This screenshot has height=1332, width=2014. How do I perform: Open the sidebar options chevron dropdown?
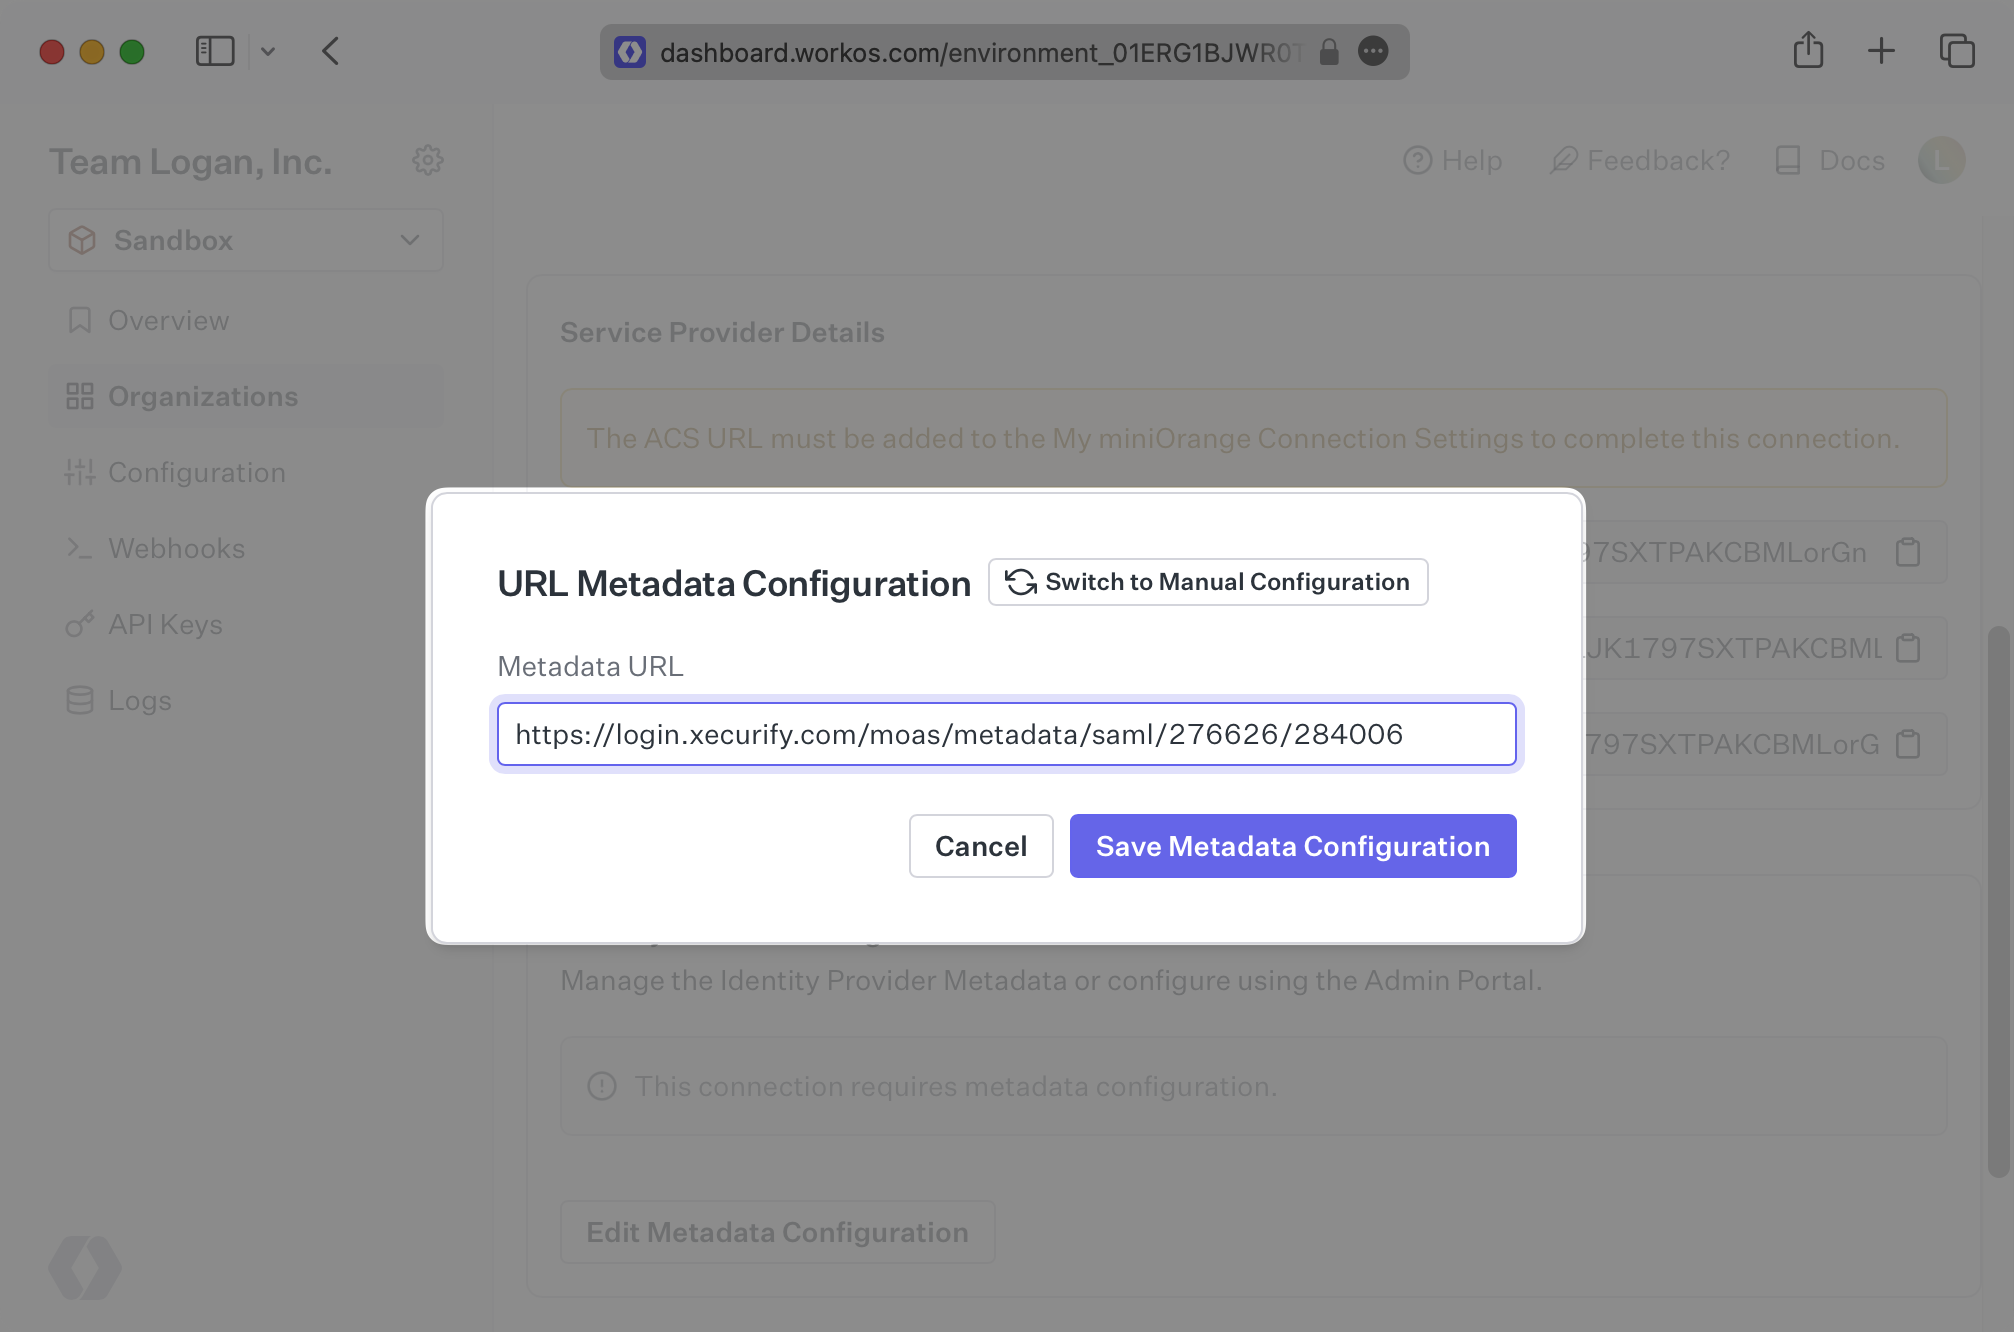click(x=268, y=51)
